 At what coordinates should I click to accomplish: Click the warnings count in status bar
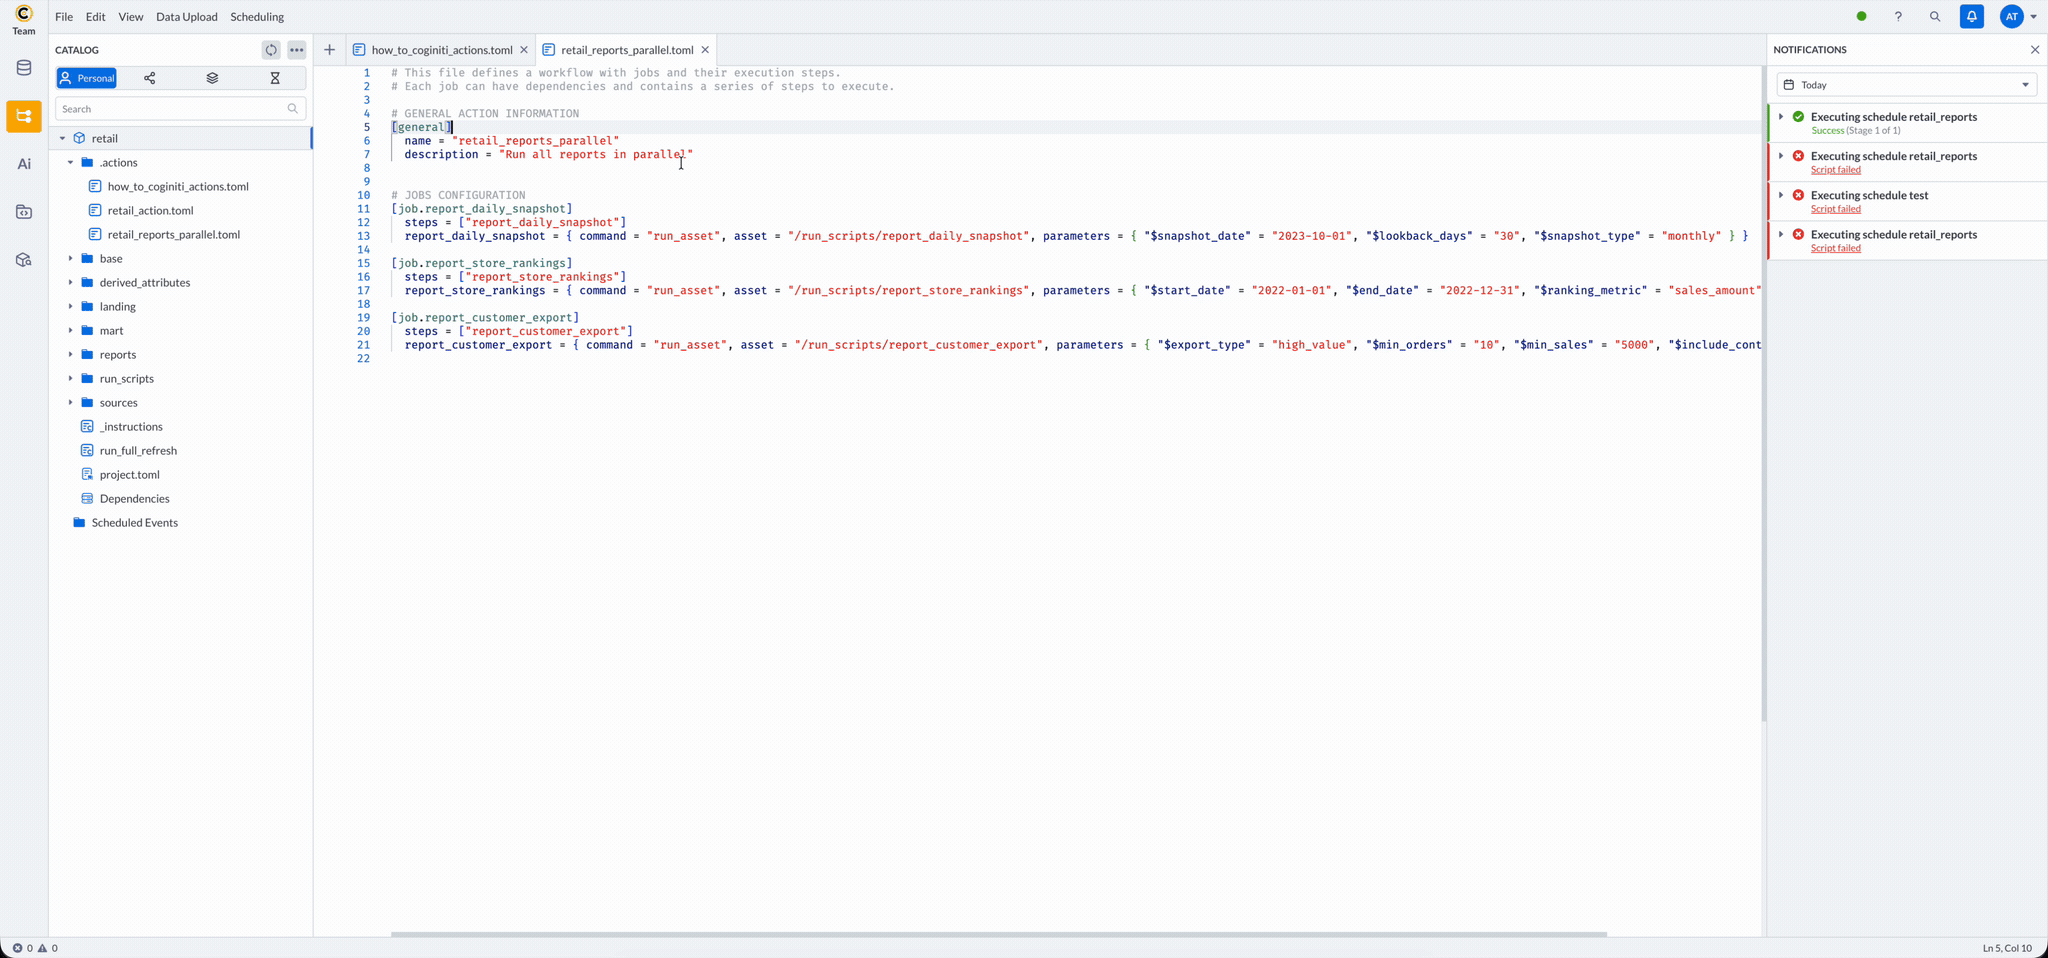[x=48, y=948]
